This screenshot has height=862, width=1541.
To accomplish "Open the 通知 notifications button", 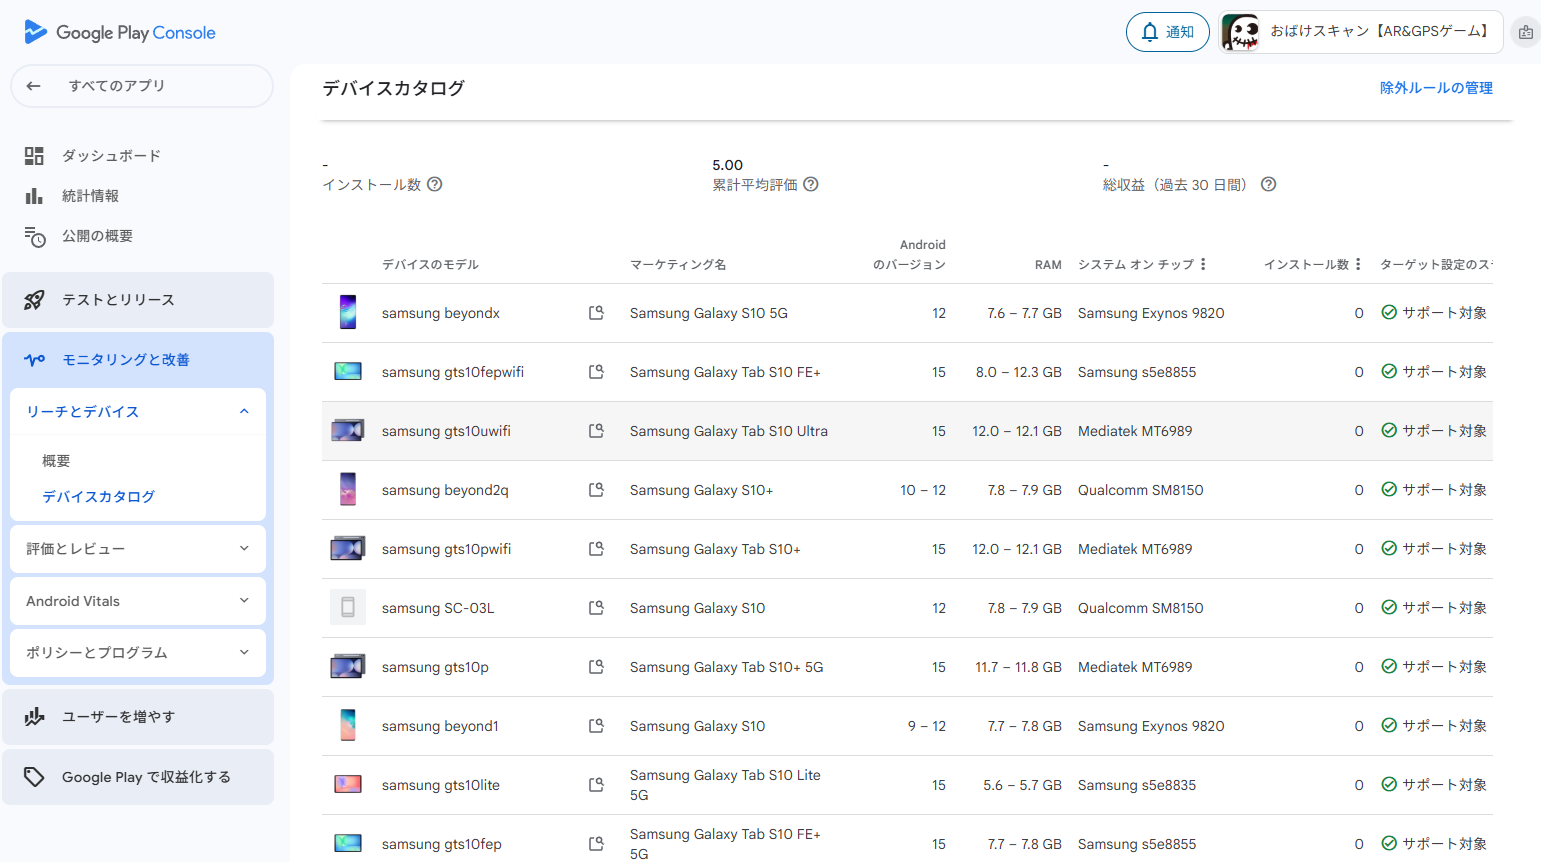I will [x=1167, y=32].
